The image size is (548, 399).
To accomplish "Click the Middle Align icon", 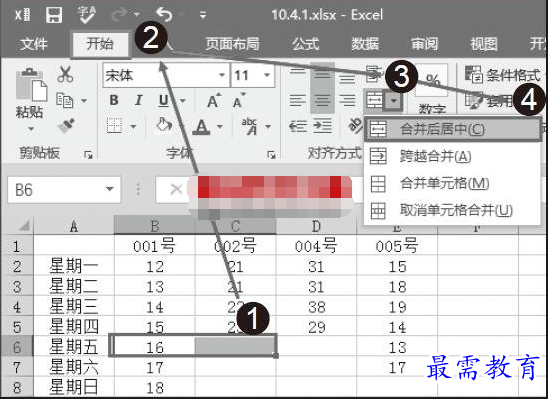I will [322, 75].
